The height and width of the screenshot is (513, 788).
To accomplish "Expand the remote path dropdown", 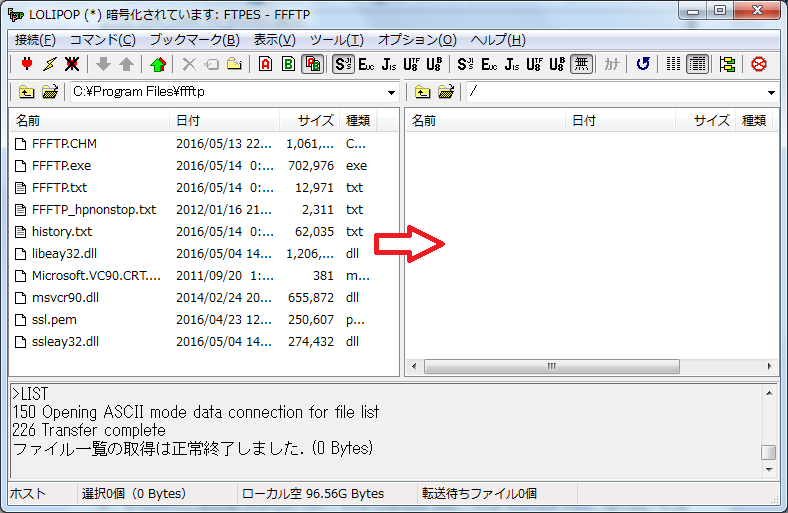I will [771, 93].
